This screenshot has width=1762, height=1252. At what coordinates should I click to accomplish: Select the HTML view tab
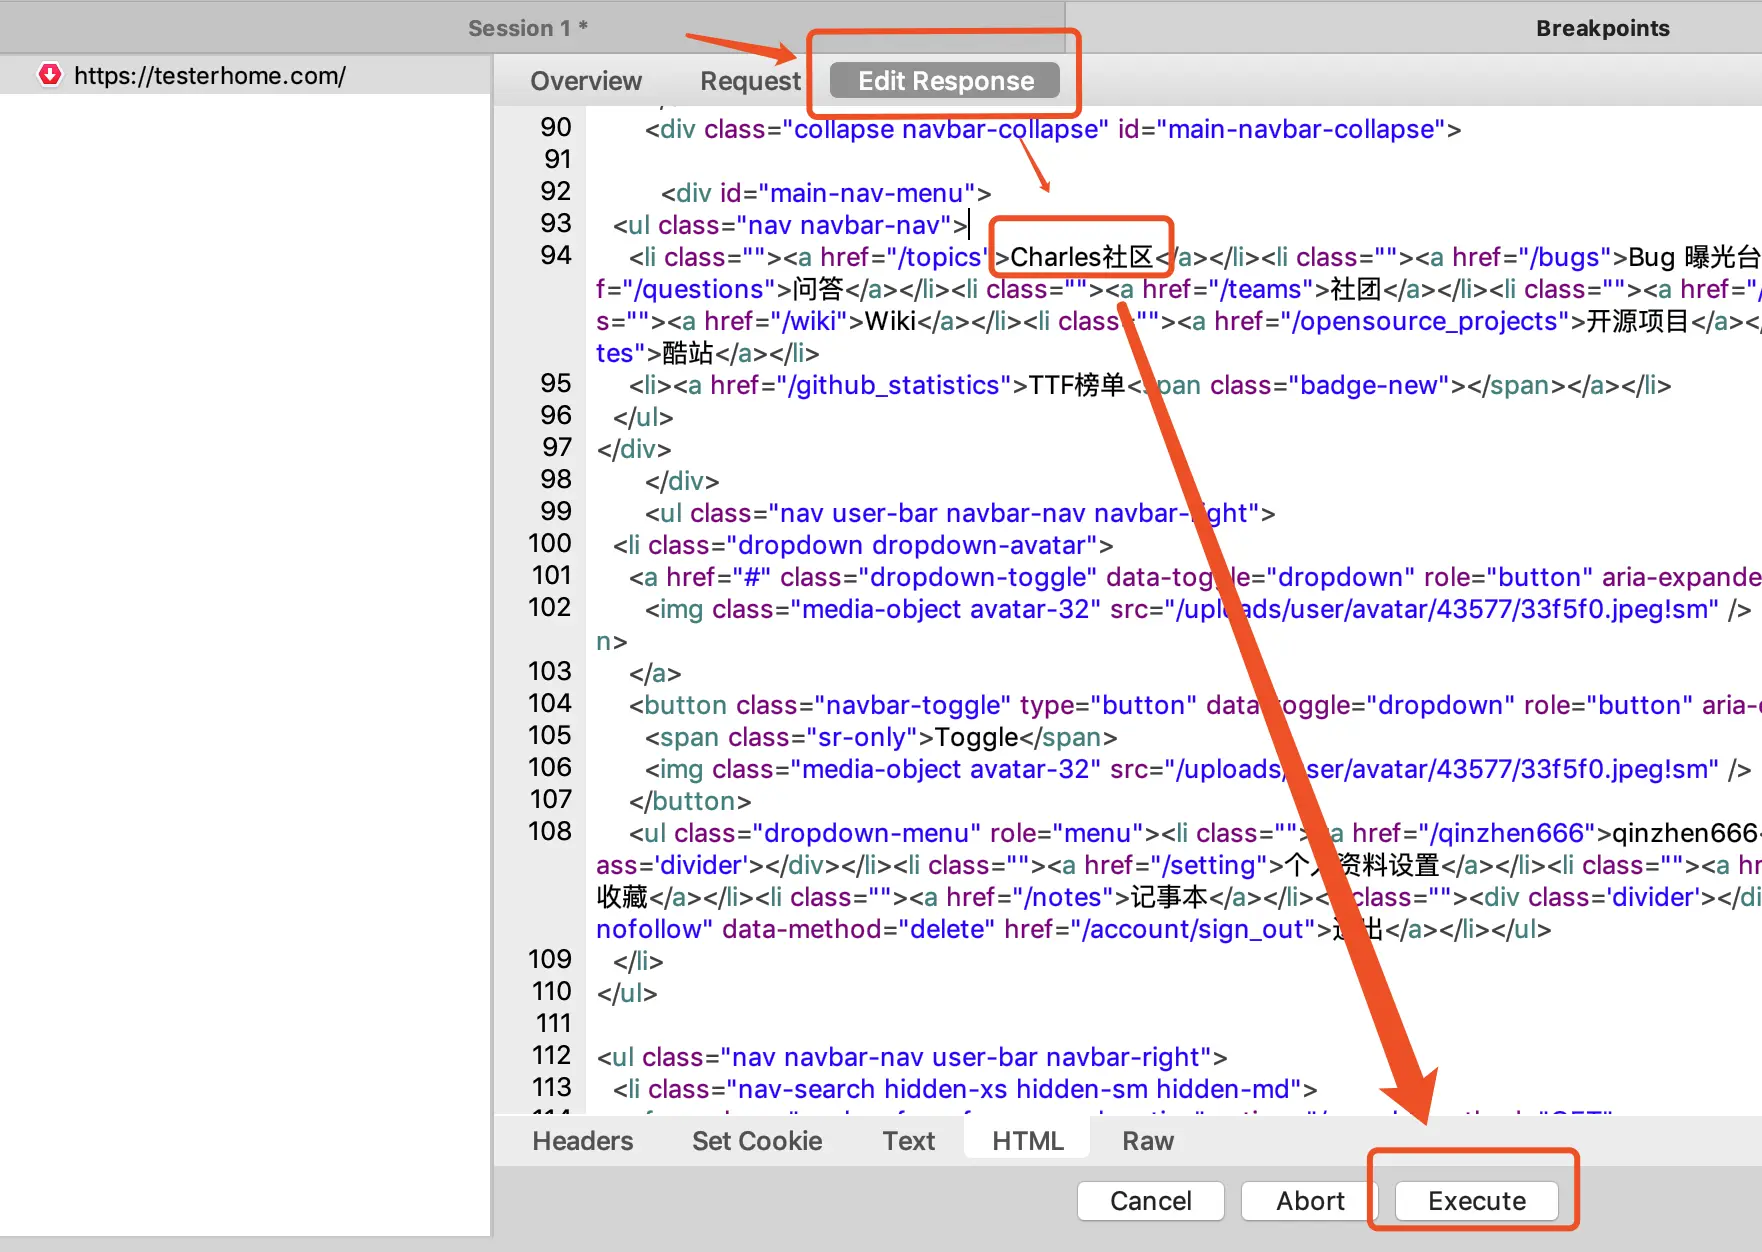pos(1027,1141)
